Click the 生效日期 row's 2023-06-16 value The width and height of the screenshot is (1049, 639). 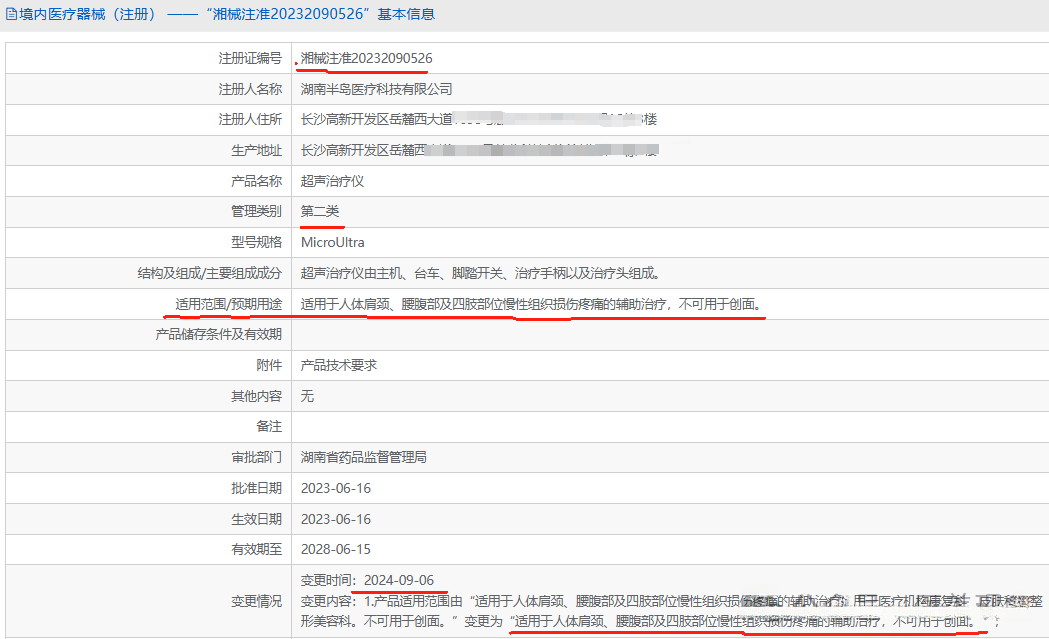point(336,519)
